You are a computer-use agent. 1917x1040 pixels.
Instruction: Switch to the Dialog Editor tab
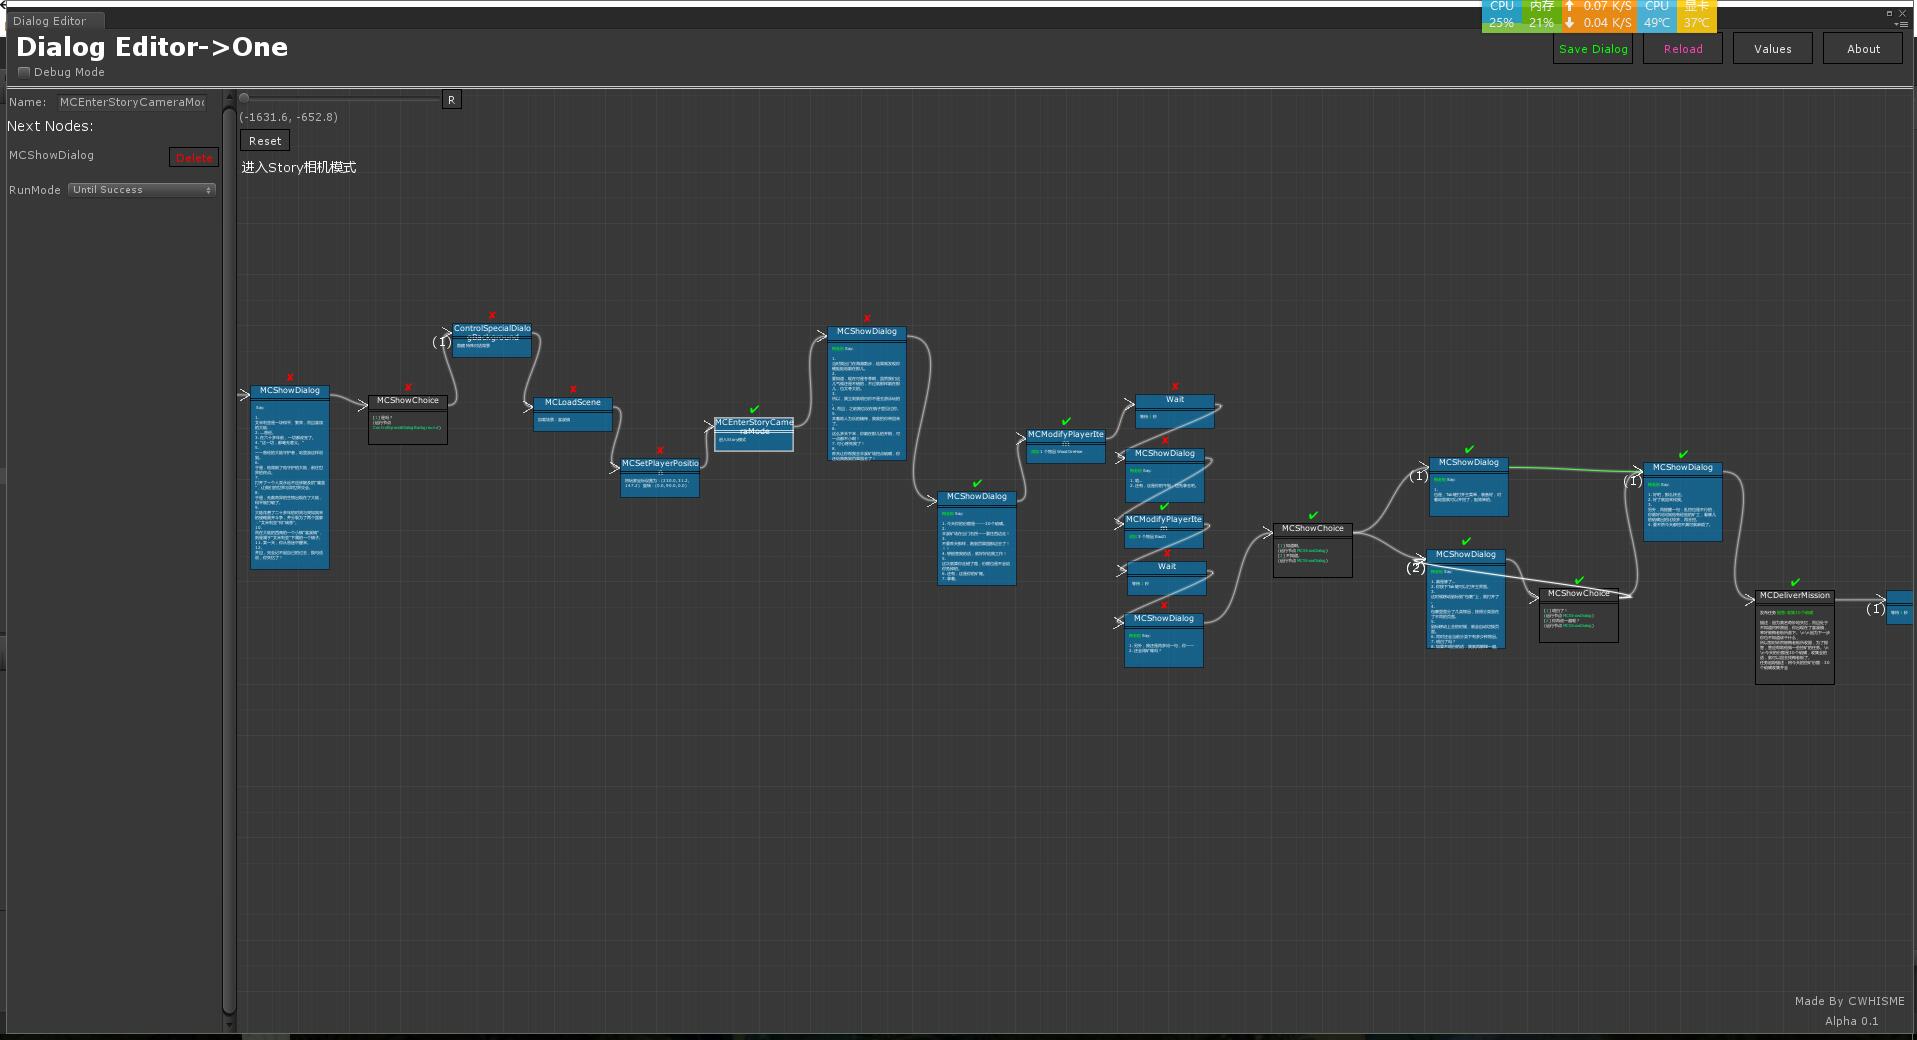coord(50,21)
